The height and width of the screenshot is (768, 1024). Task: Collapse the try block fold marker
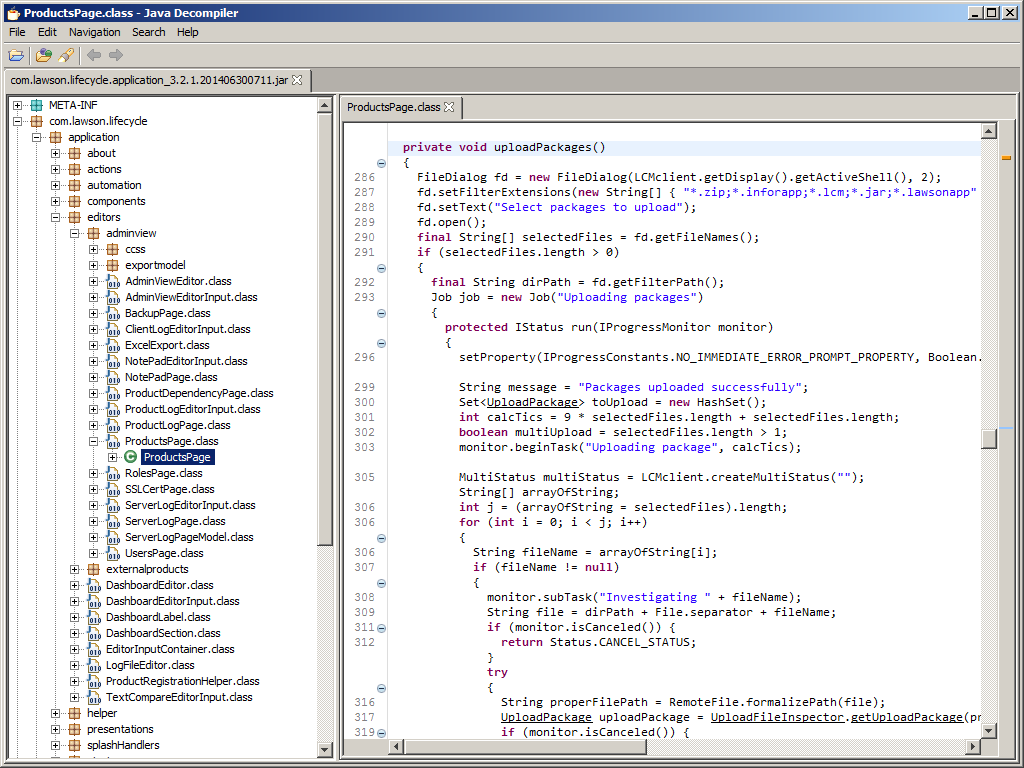coord(381,688)
